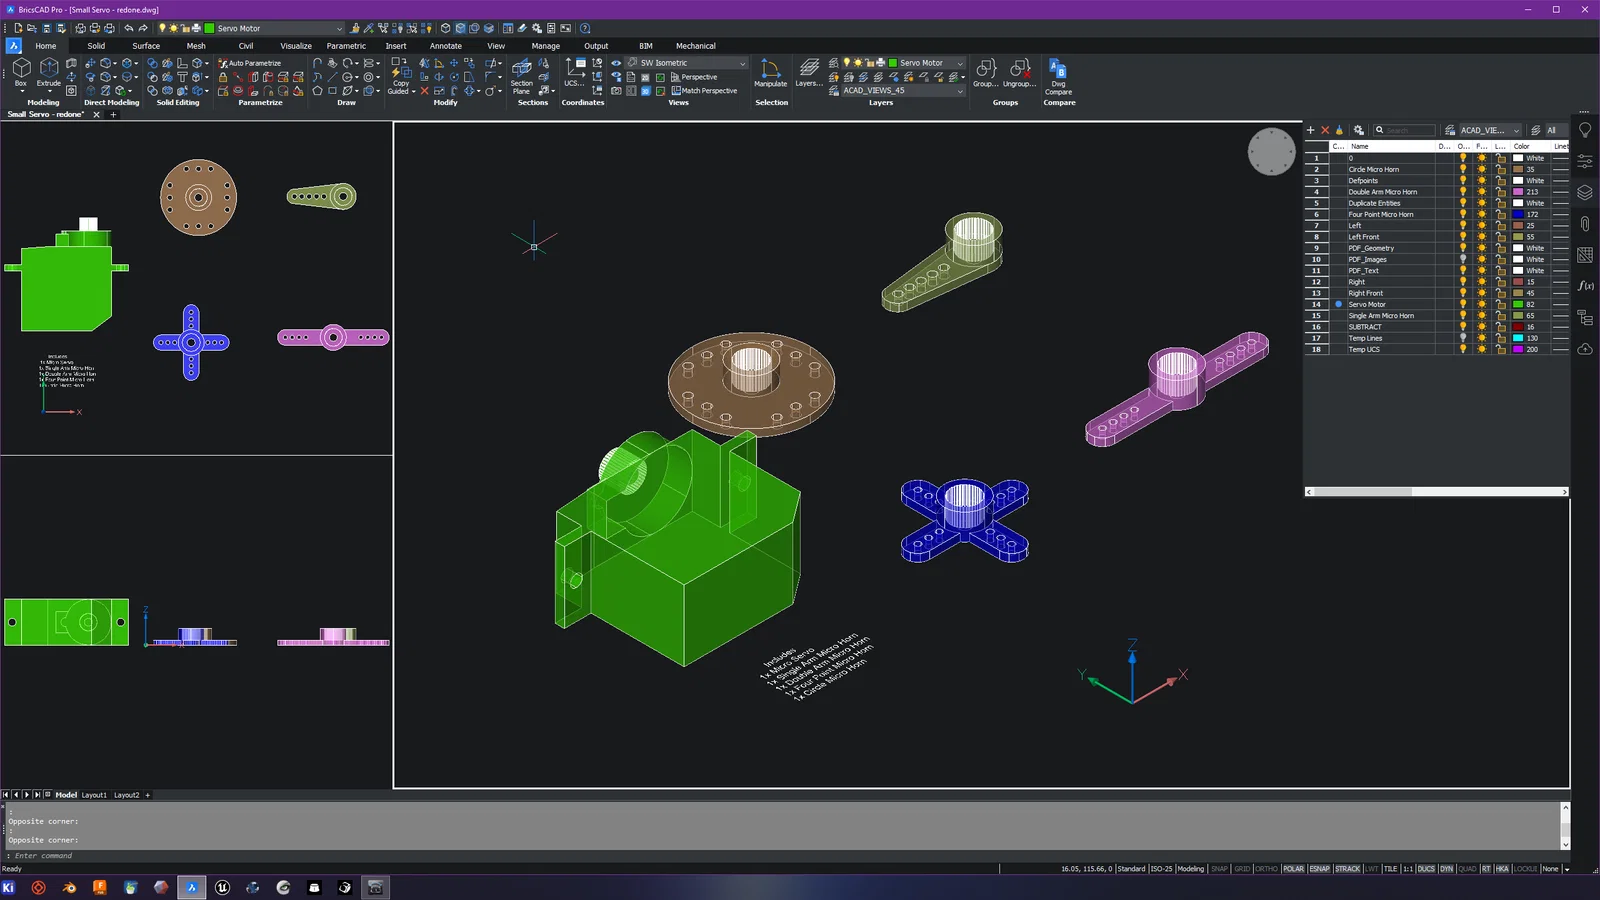This screenshot has height=900, width=1600.
Task: Click the Manipulate selection tool
Action: pos(770,73)
